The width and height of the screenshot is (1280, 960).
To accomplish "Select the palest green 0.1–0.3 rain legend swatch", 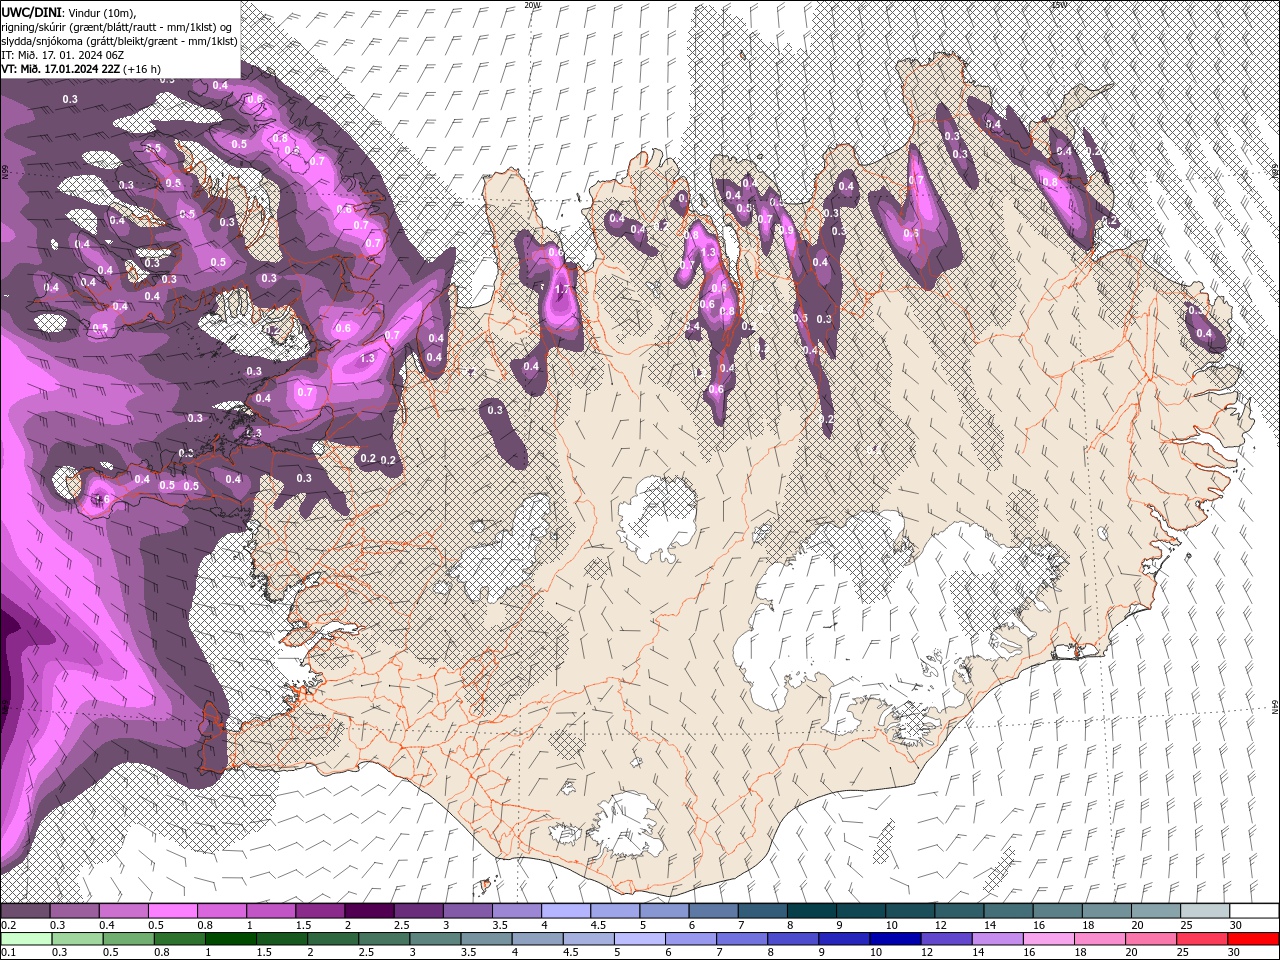I will [26, 939].
